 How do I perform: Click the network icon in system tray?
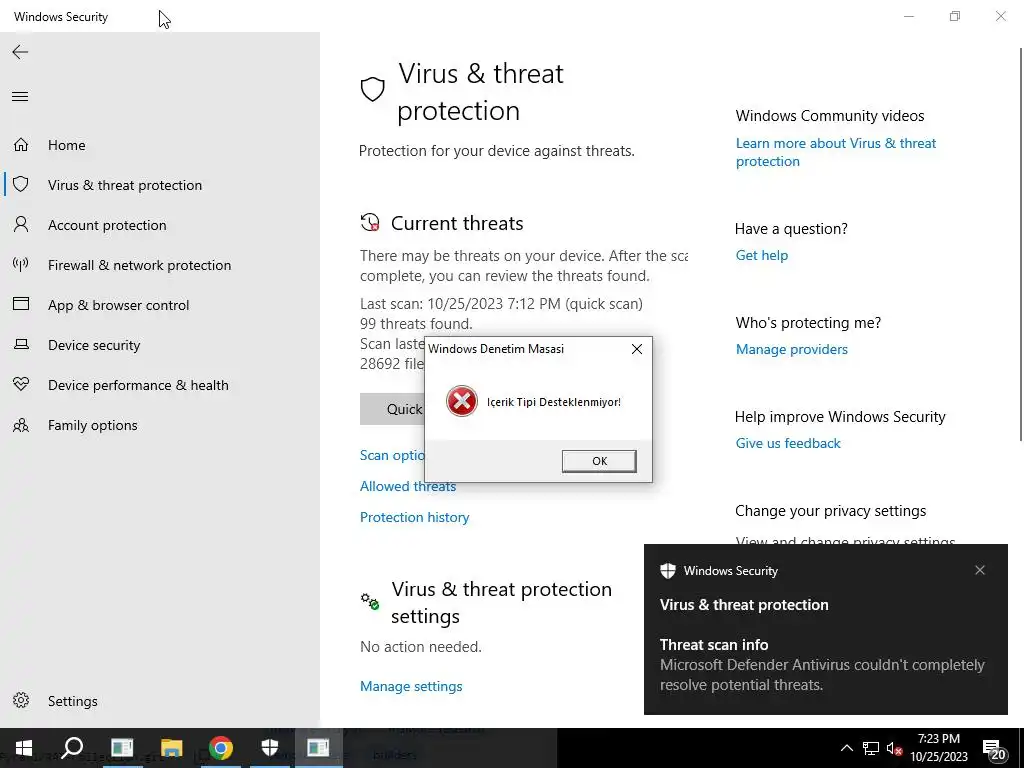(x=871, y=748)
